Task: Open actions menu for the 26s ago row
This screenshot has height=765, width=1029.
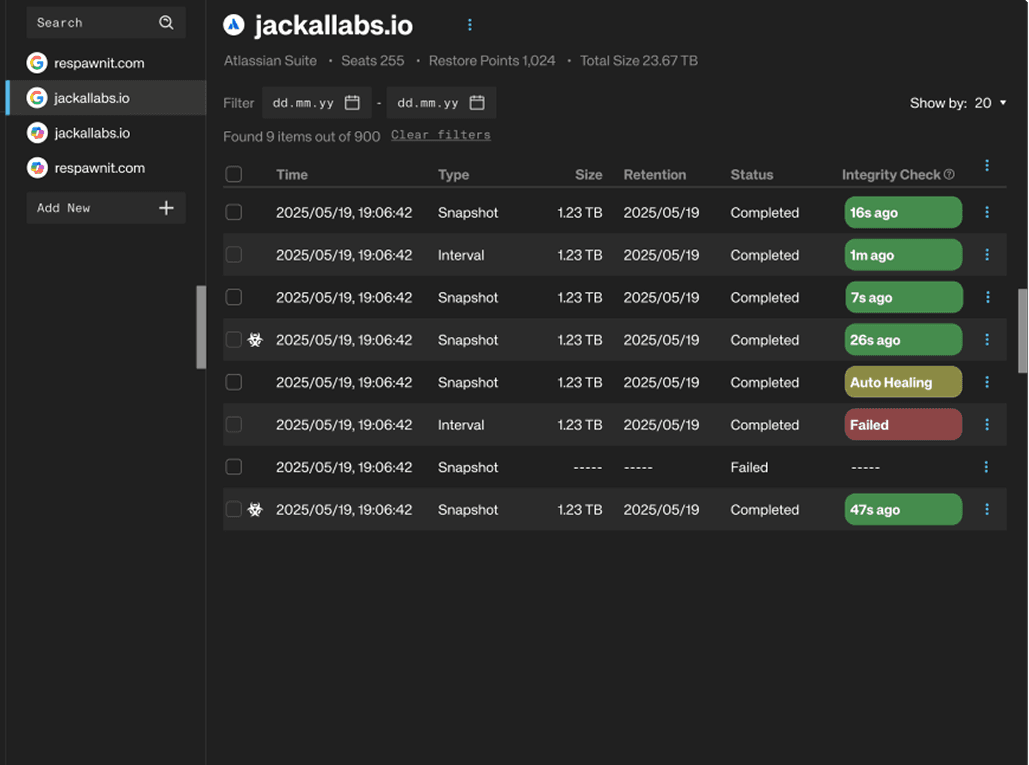Action: tap(986, 339)
